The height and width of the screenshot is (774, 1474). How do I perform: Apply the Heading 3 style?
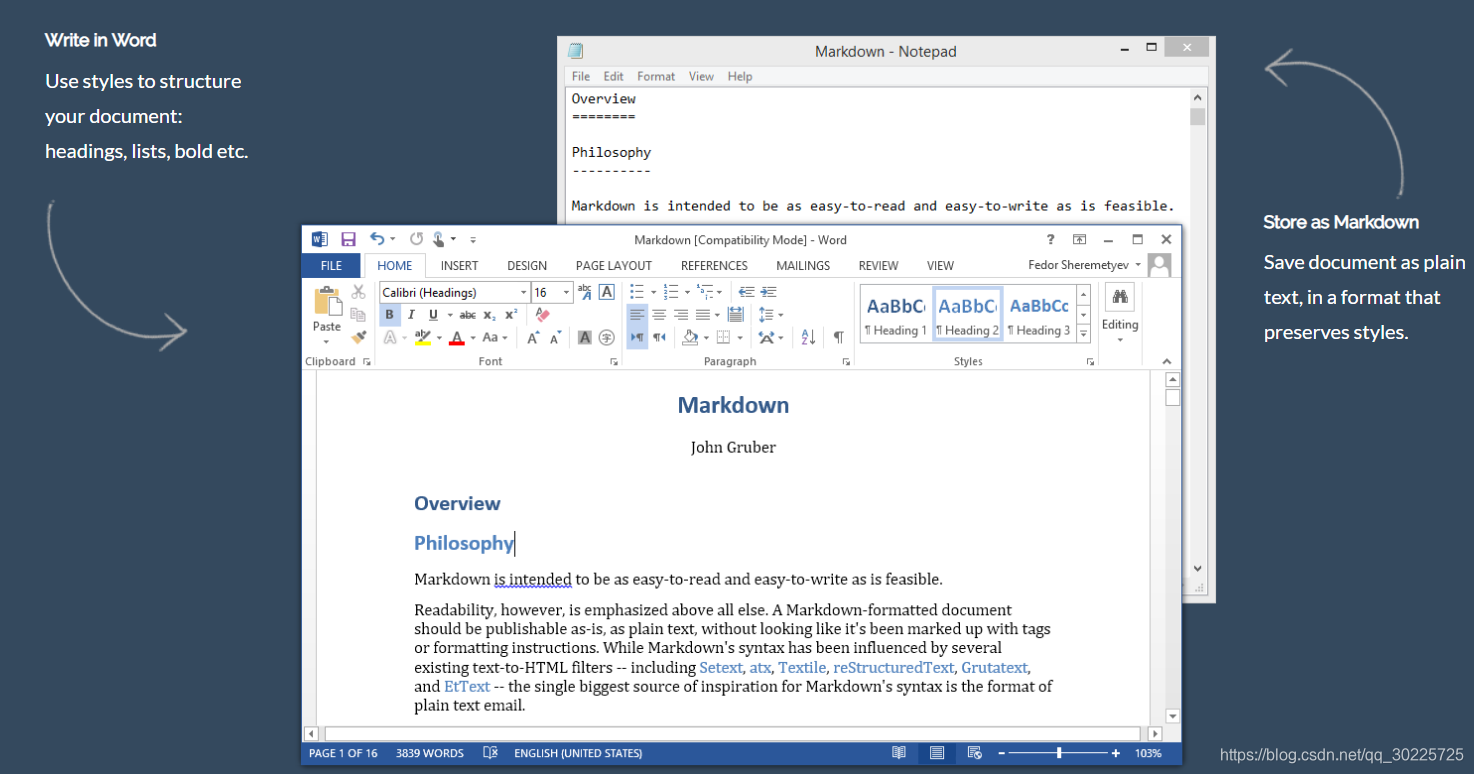(1039, 314)
